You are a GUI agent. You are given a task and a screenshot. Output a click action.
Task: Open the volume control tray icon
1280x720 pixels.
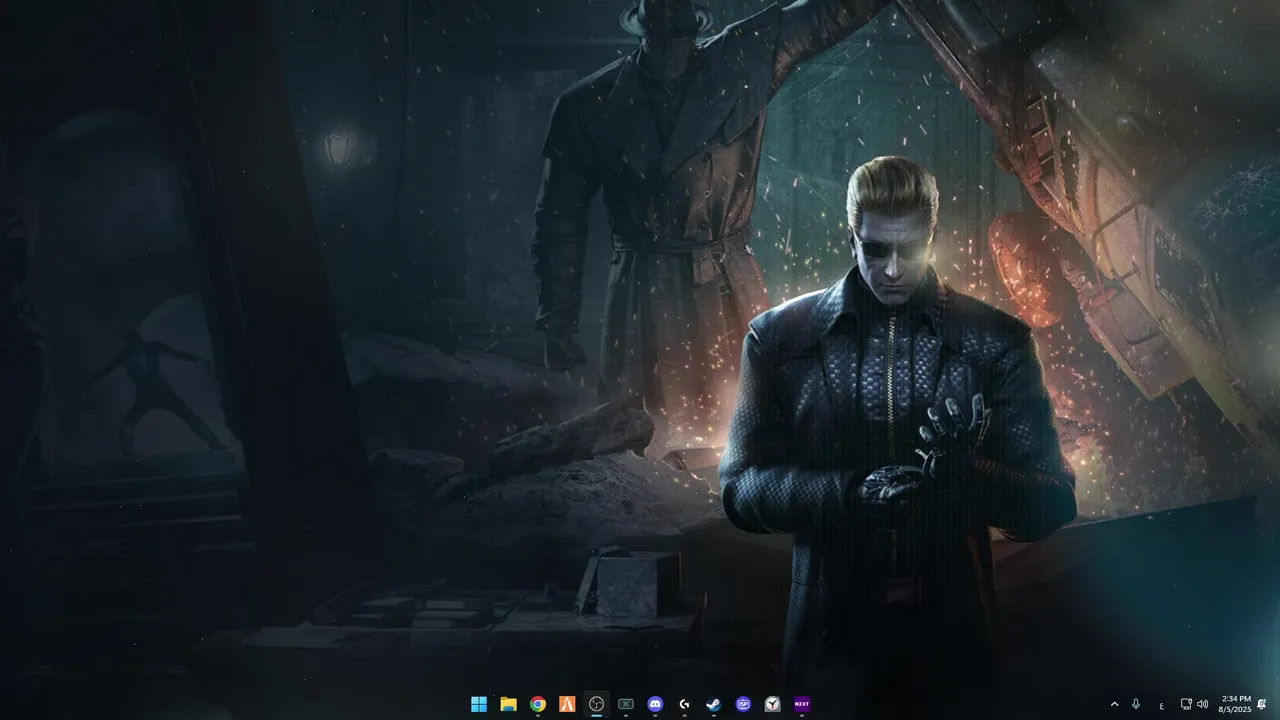pyautogui.click(x=1202, y=704)
